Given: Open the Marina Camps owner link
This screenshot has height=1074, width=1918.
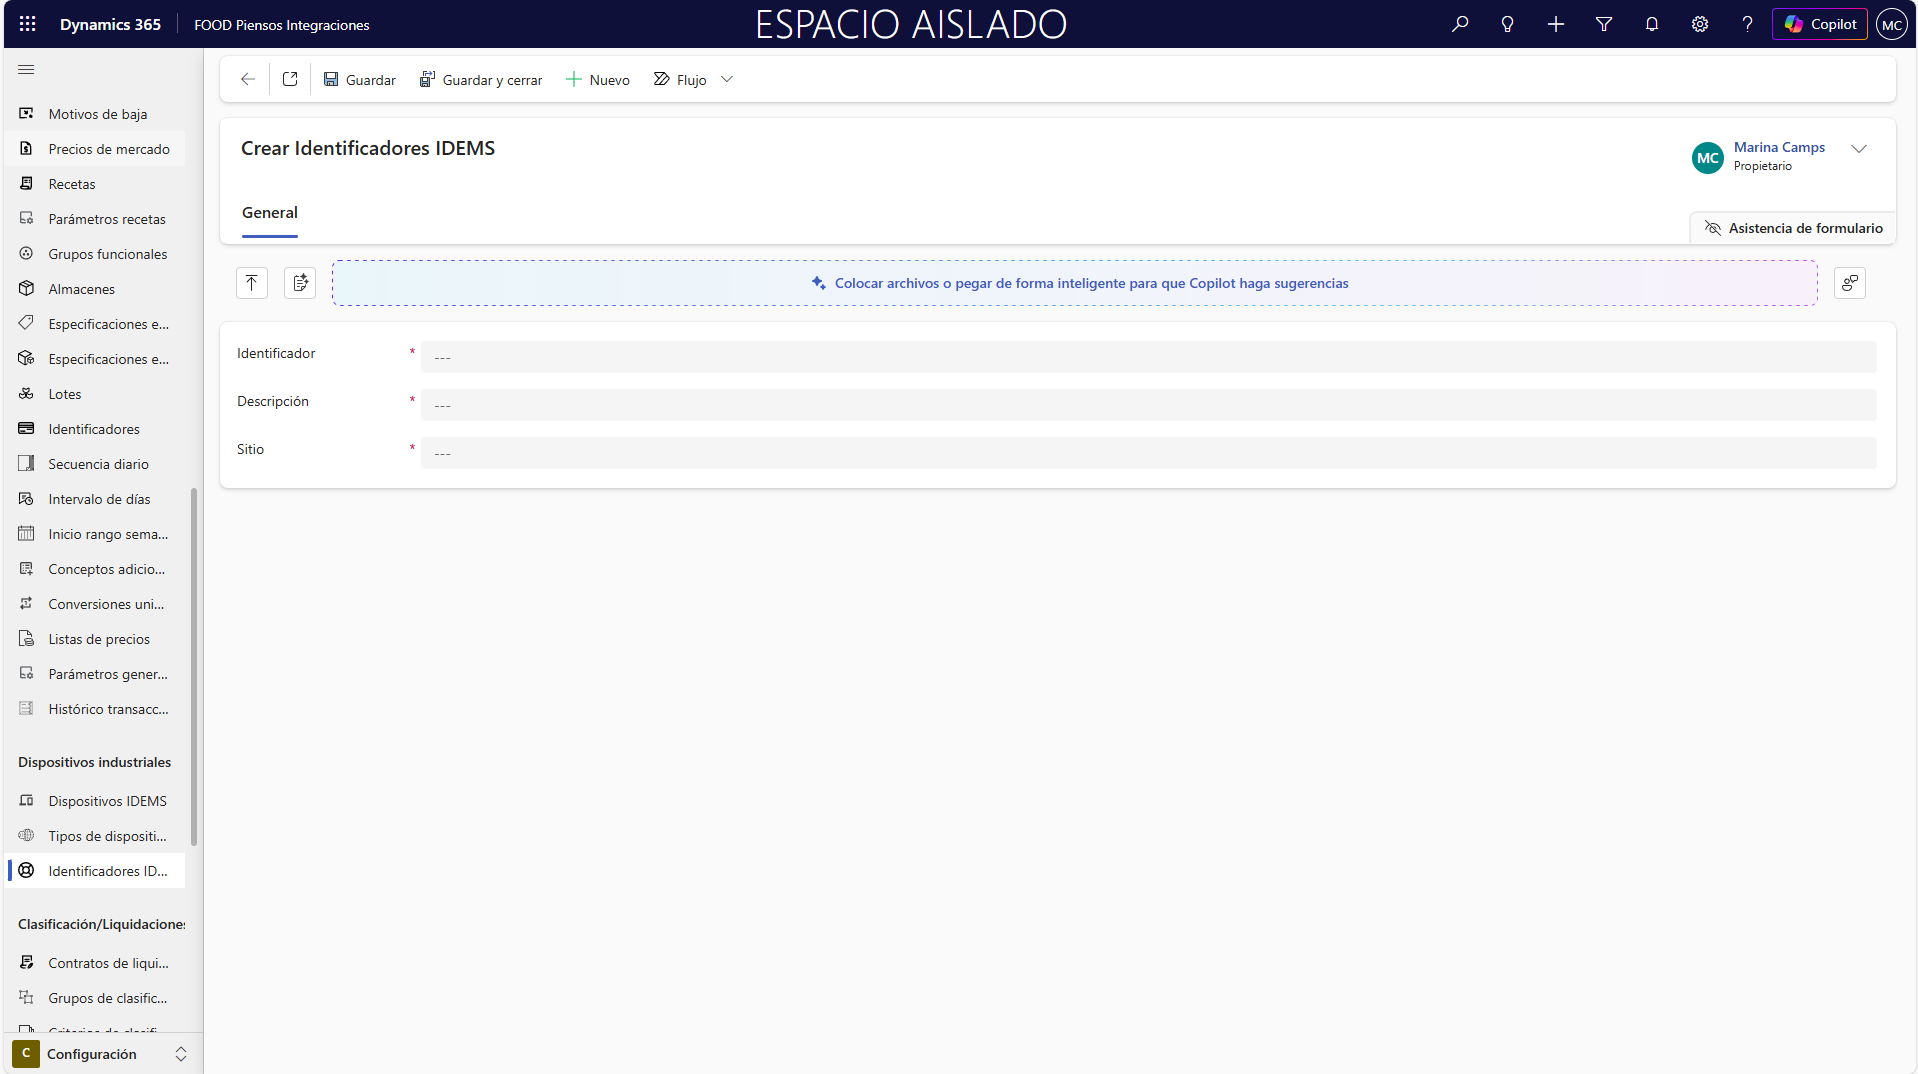Looking at the screenshot, I should pyautogui.click(x=1778, y=147).
